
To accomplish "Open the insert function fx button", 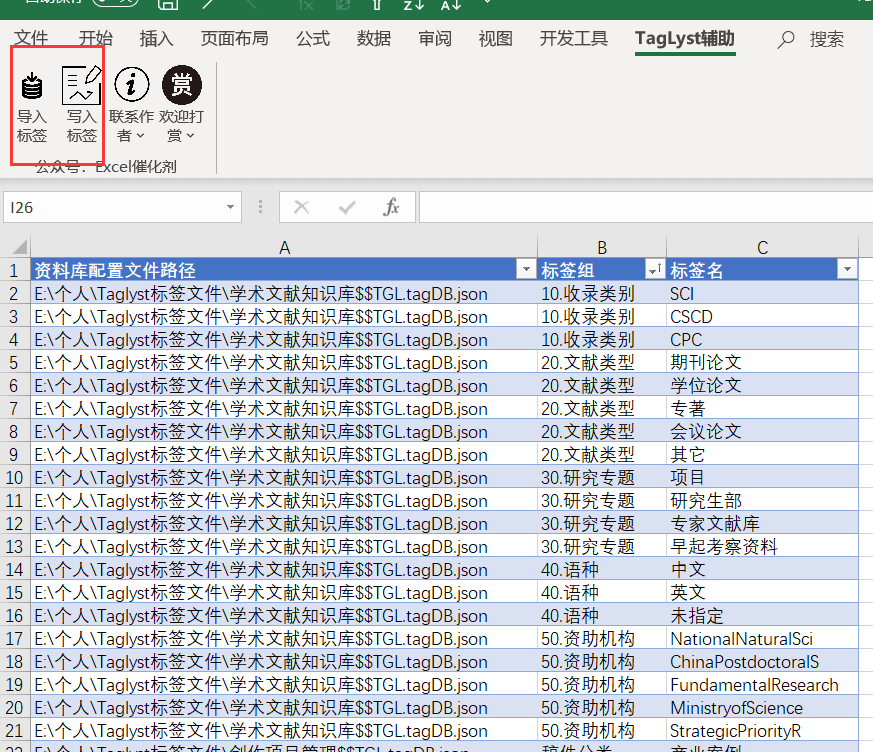I will tap(391, 207).
